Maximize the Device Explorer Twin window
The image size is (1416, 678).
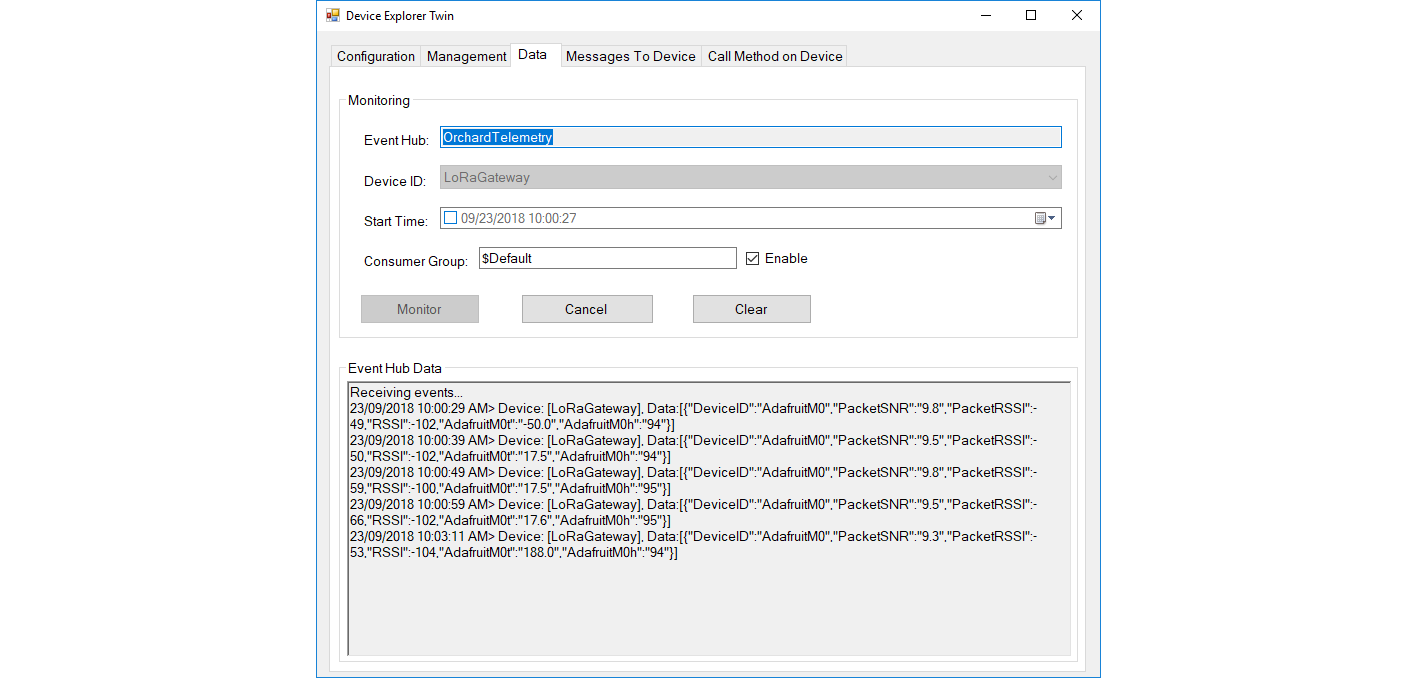click(1031, 16)
